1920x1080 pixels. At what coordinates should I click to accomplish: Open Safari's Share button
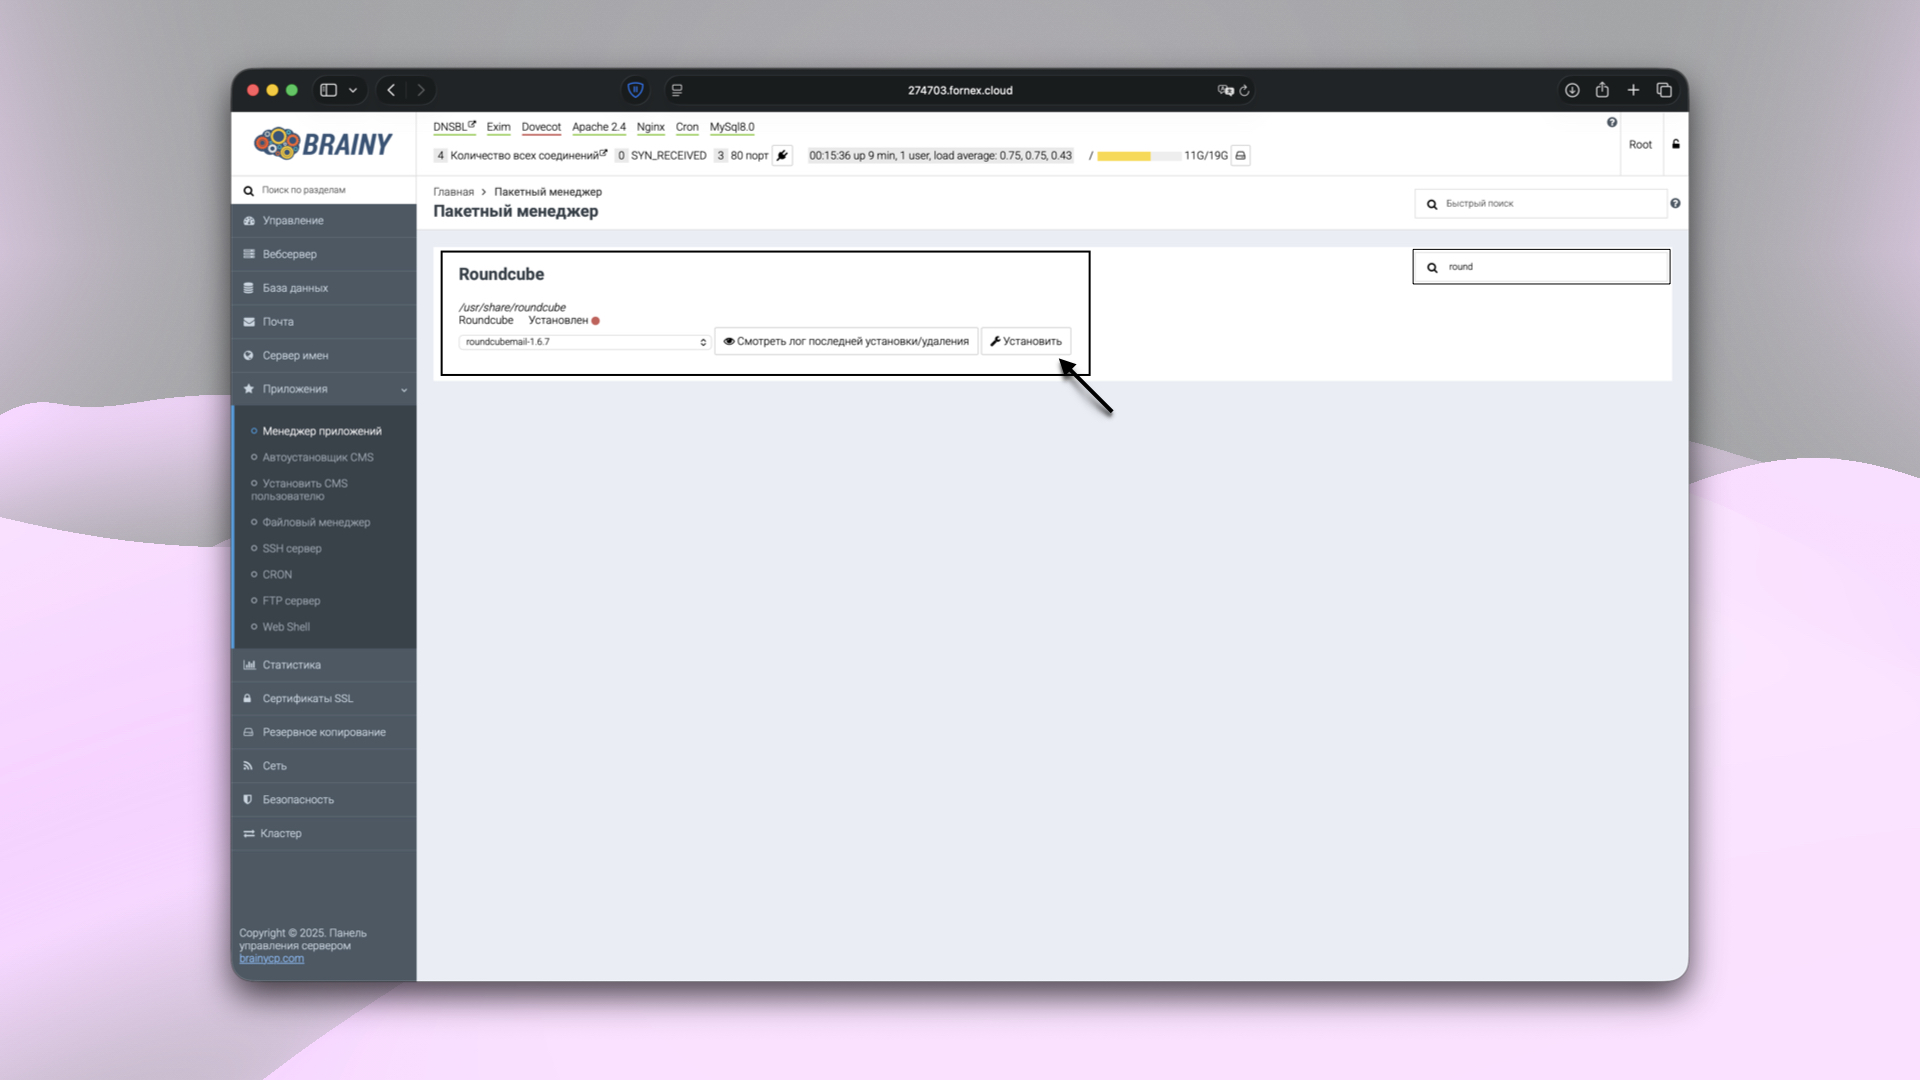1602,90
